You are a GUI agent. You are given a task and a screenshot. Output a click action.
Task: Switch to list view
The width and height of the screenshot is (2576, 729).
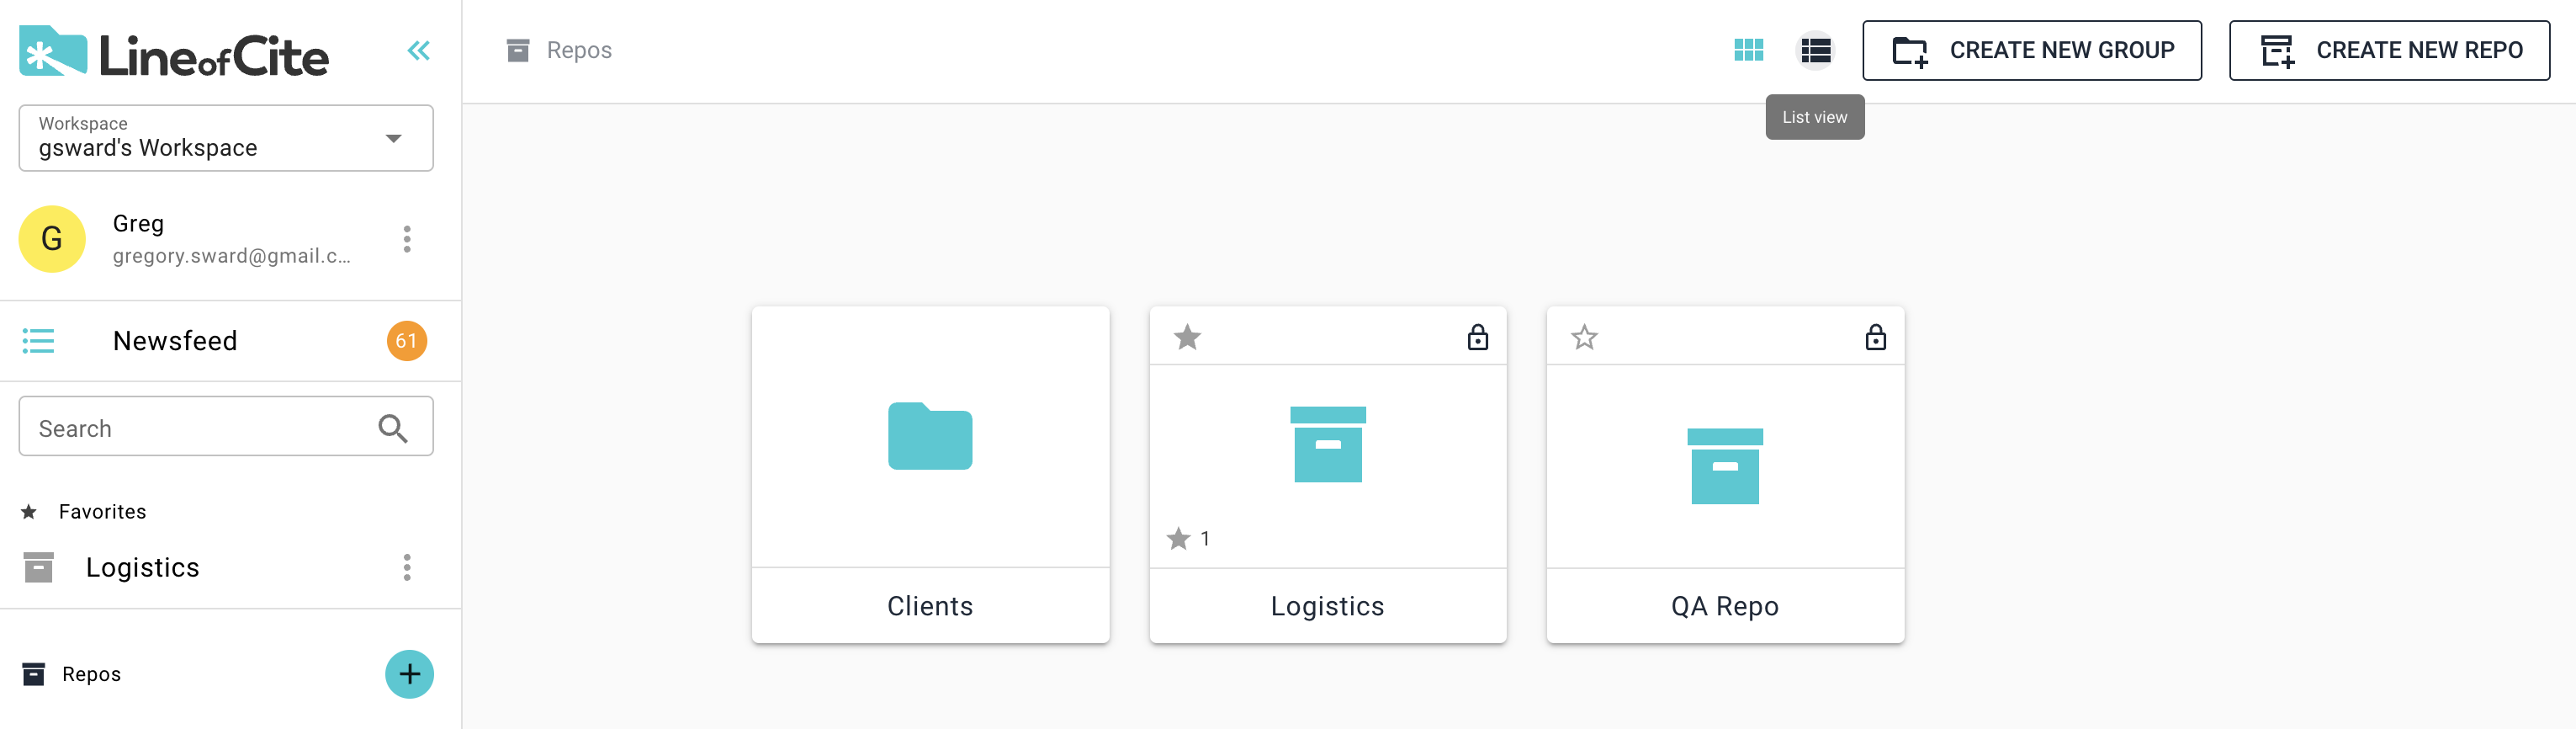pos(1815,50)
